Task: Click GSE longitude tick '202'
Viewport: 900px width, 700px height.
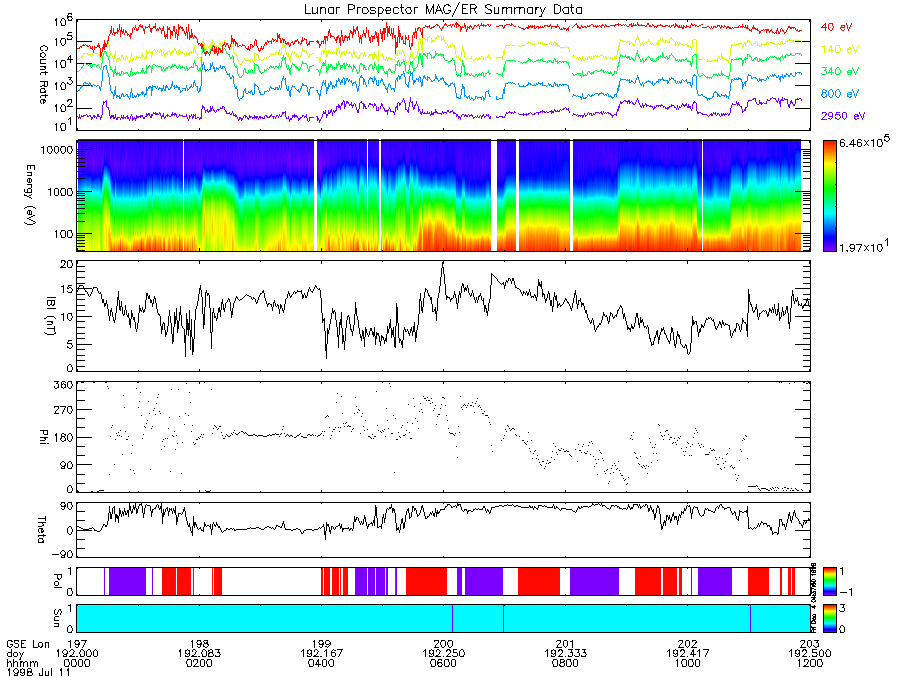Action: (688, 644)
